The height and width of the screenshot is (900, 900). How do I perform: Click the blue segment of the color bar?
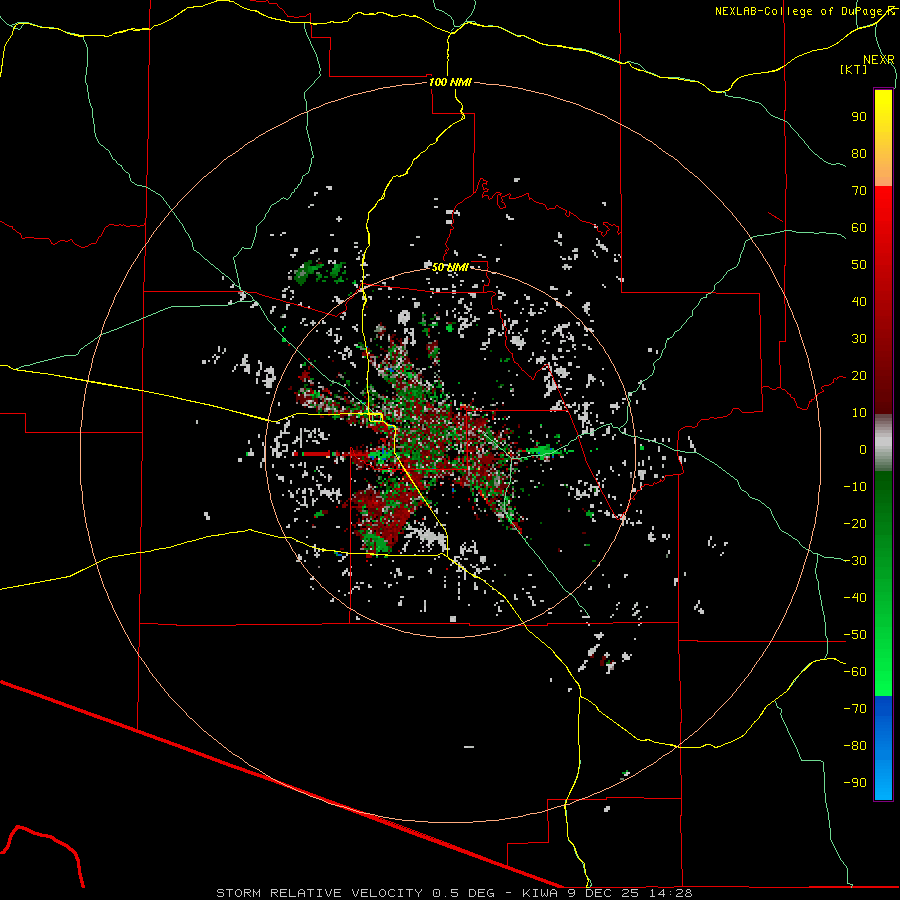883,748
